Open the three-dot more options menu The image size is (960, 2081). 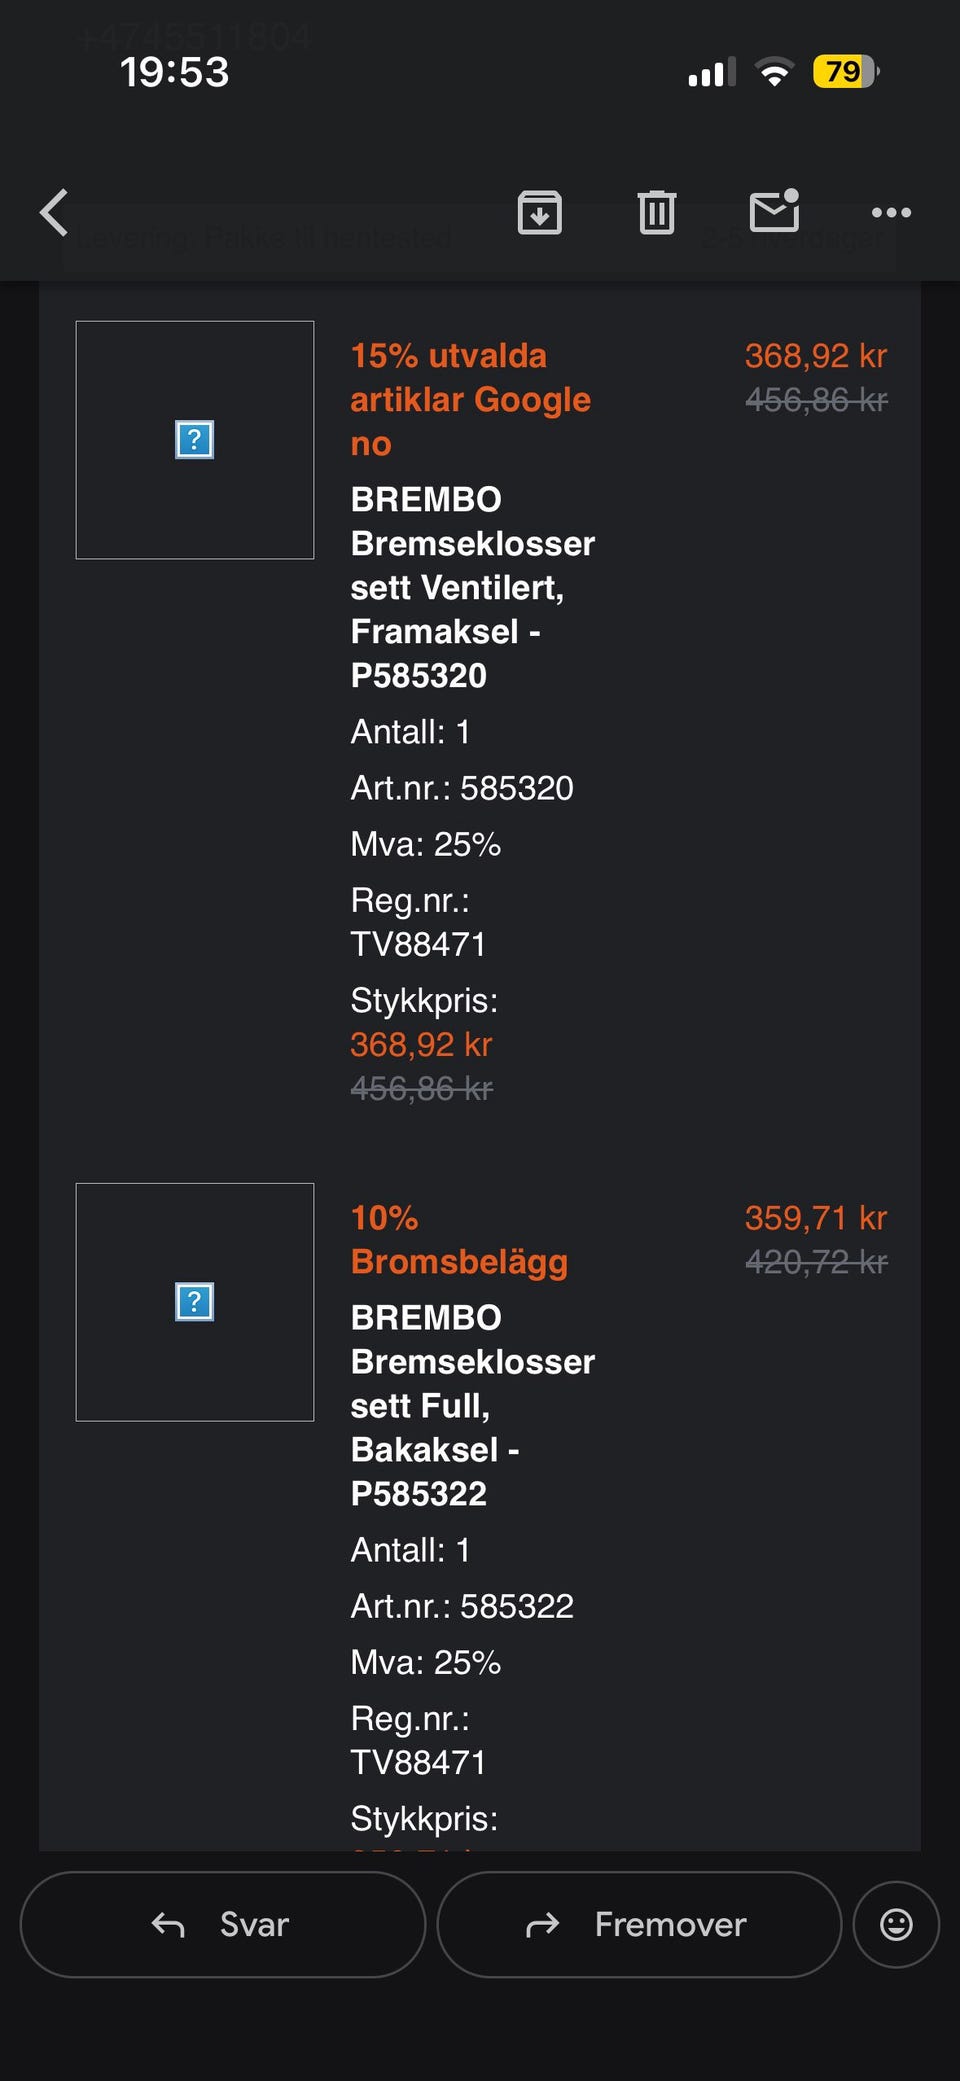pos(891,212)
